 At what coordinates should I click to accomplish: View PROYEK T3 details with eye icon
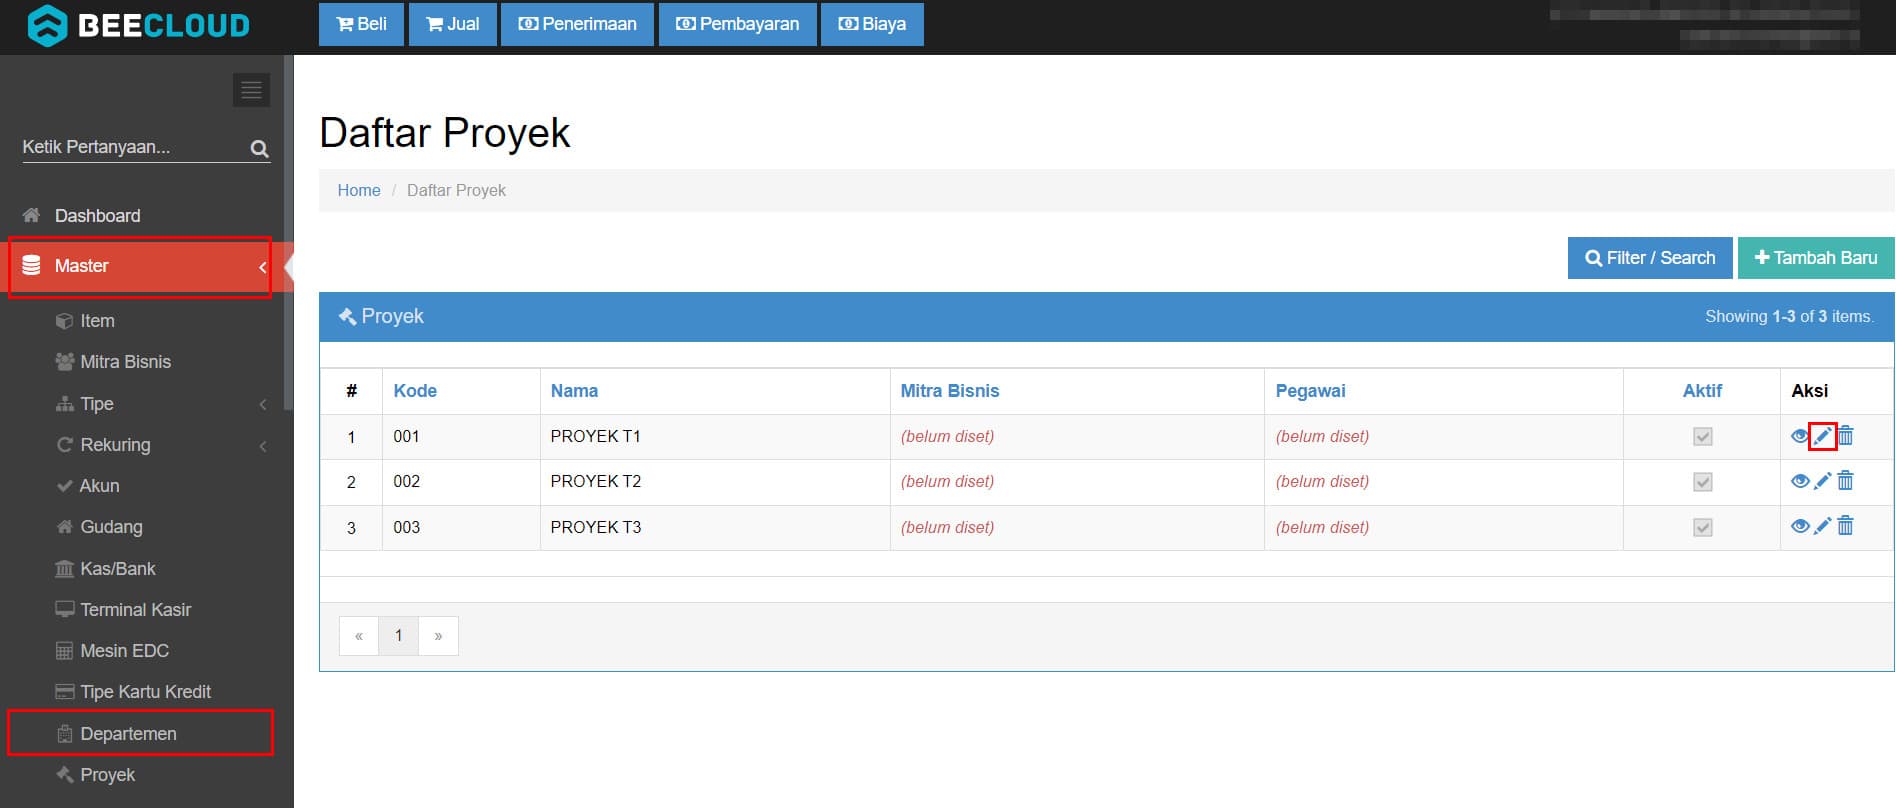pyautogui.click(x=1800, y=526)
